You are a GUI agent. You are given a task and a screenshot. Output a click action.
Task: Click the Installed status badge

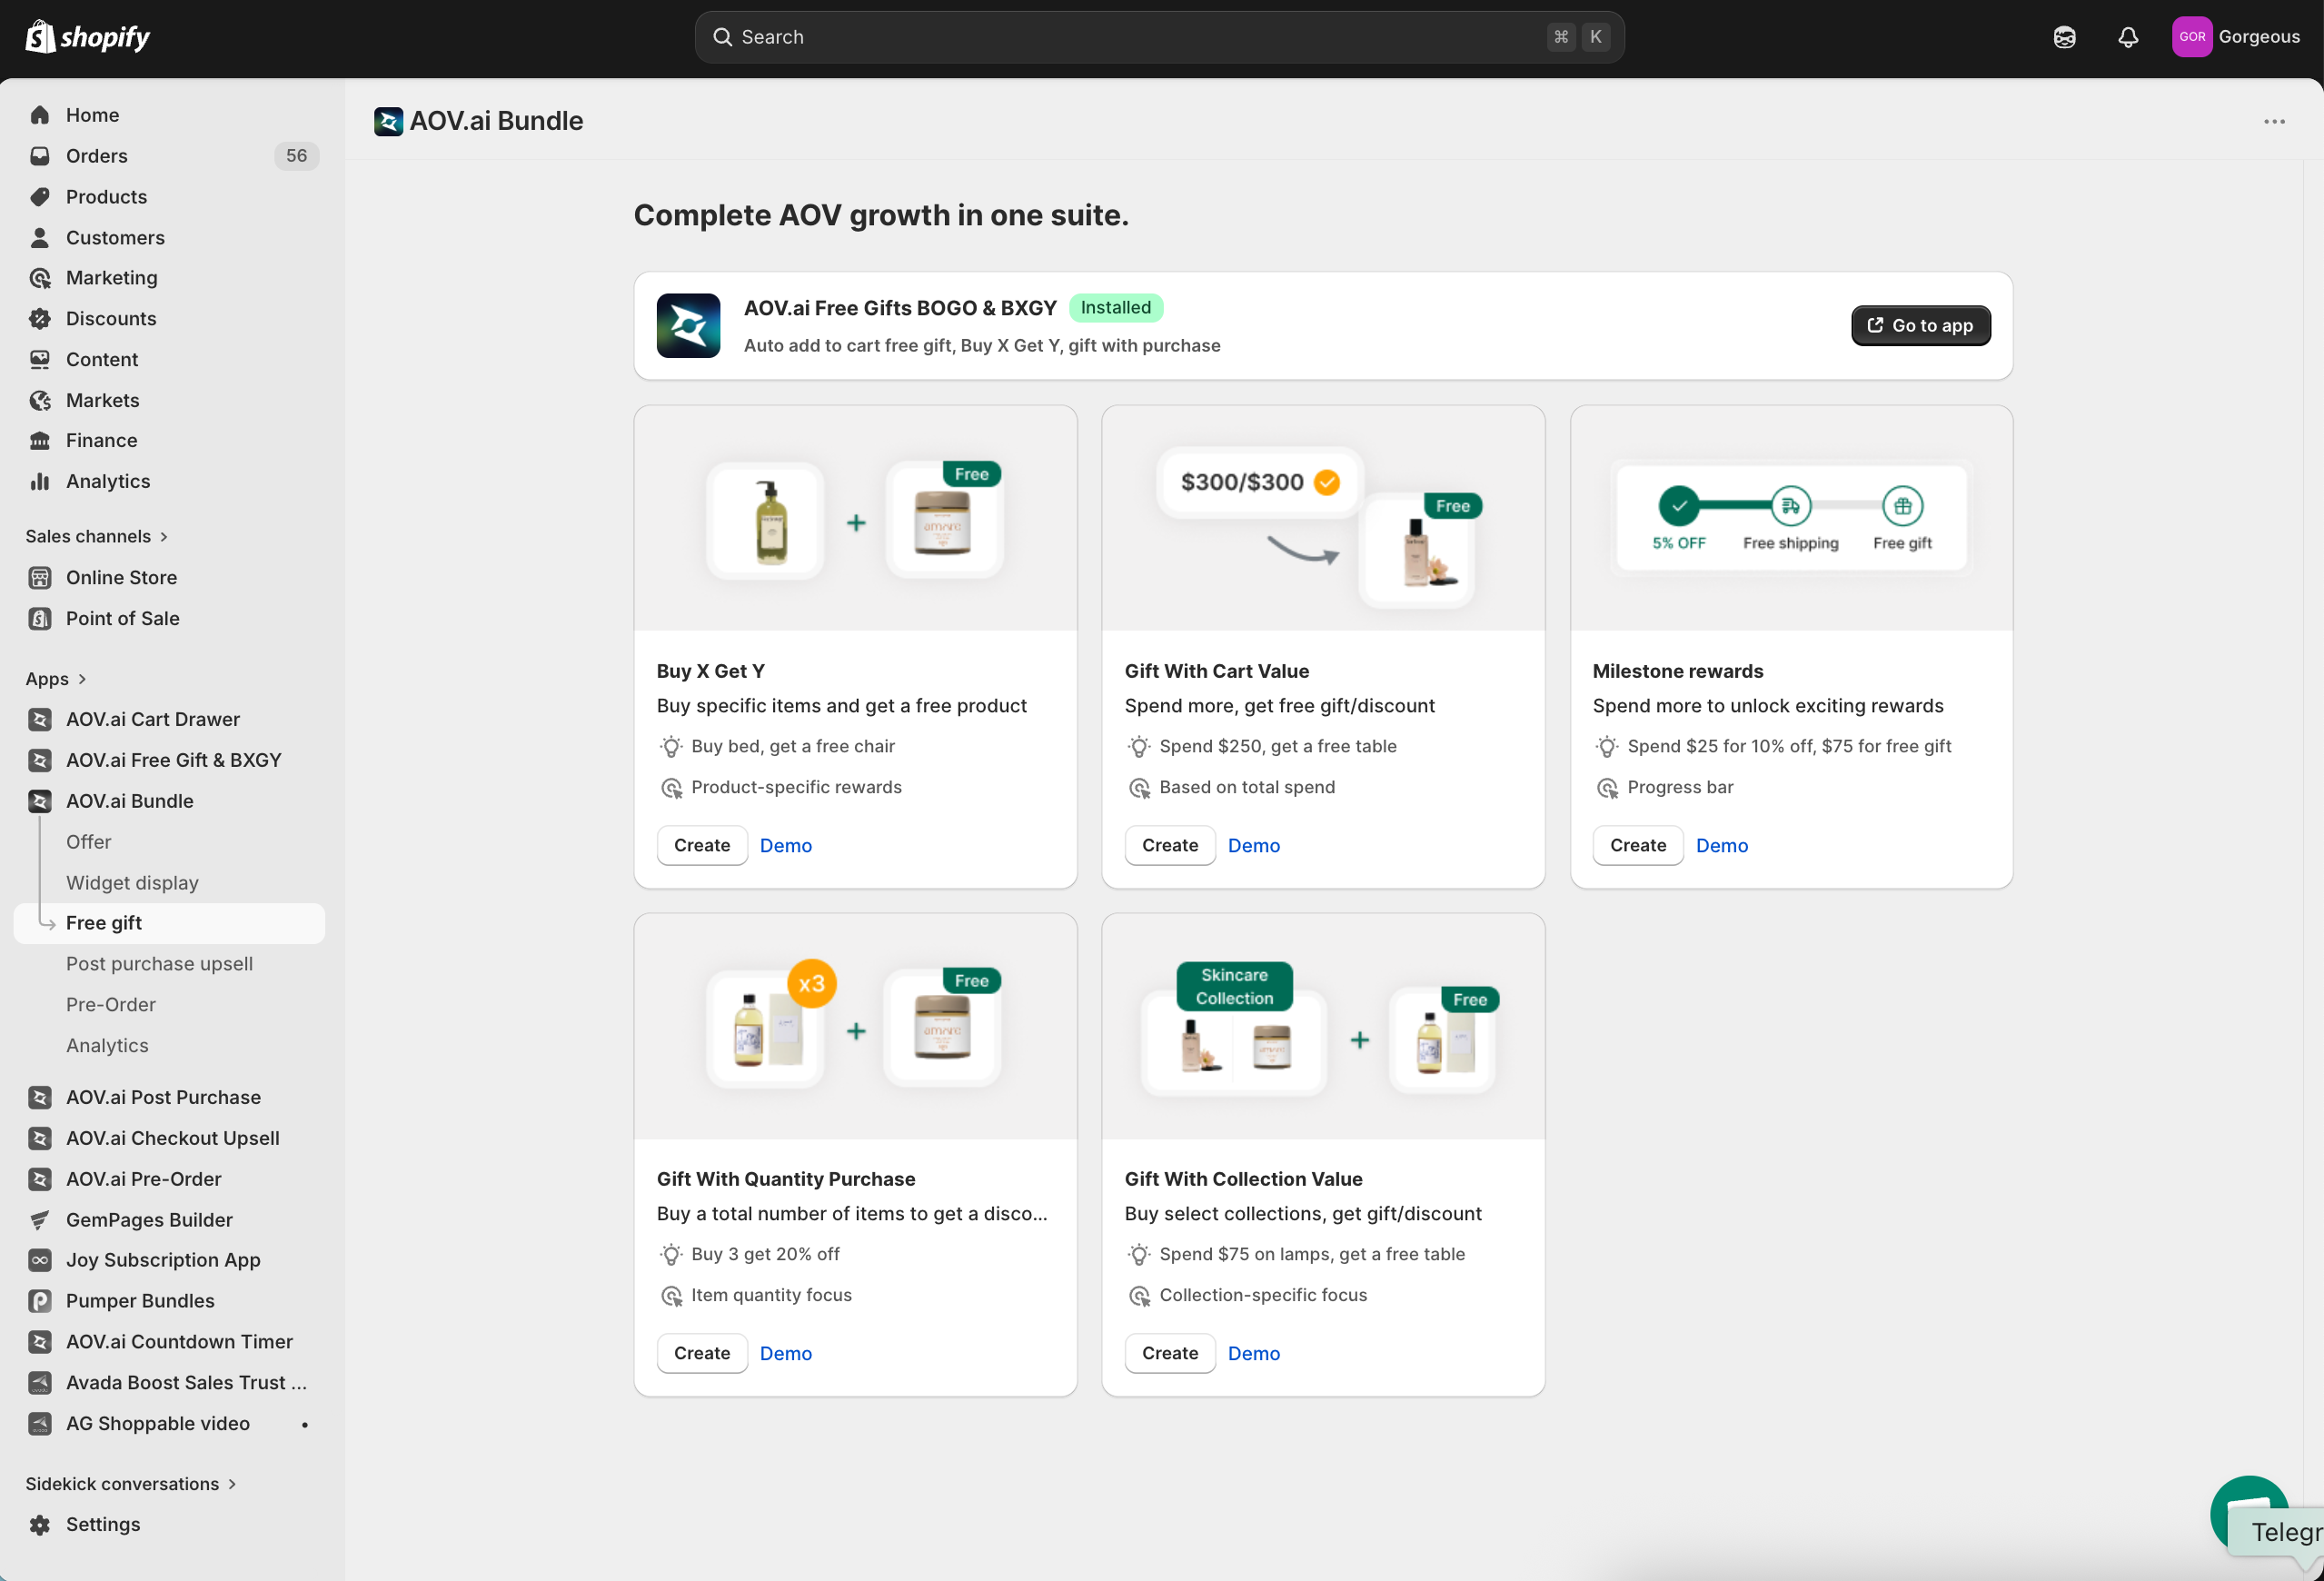pyautogui.click(x=1116, y=308)
